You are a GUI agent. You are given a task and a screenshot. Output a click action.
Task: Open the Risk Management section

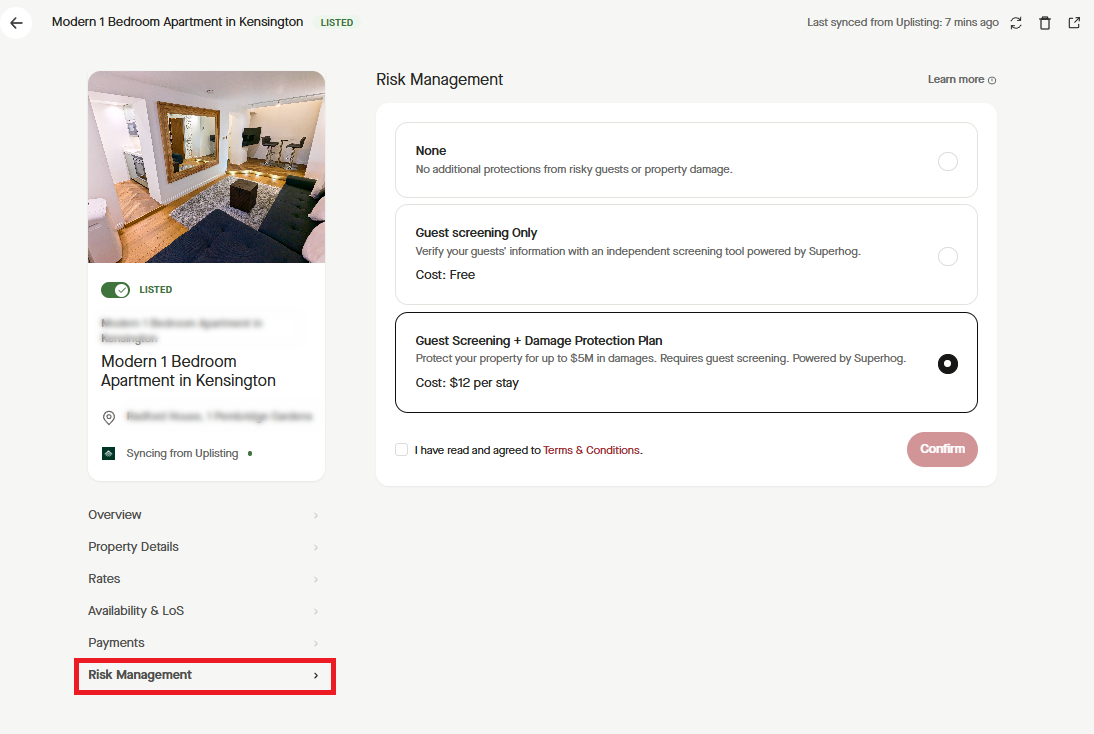coord(204,675)
